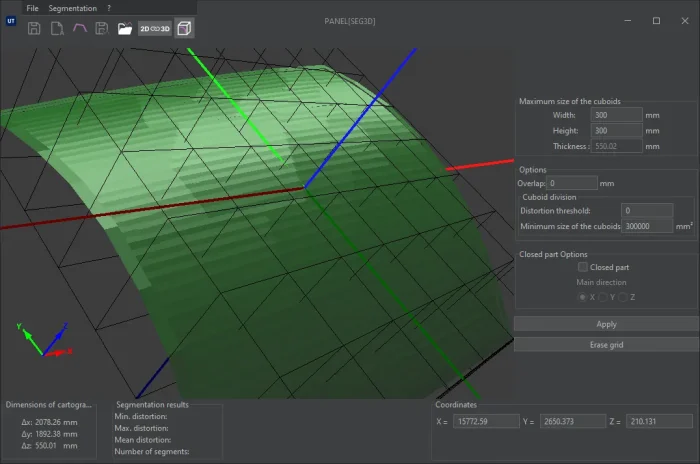Screen dimensions: 700x464
Task: Open the File menu
Action: (x=33, y=7)
